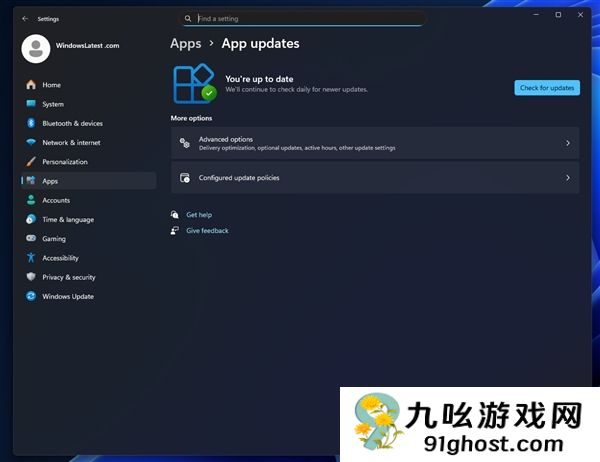Image resolution: width=600 pixels, height=462 pixels.
Task: Click the Personalization brush icon
Action: (31, 162)
